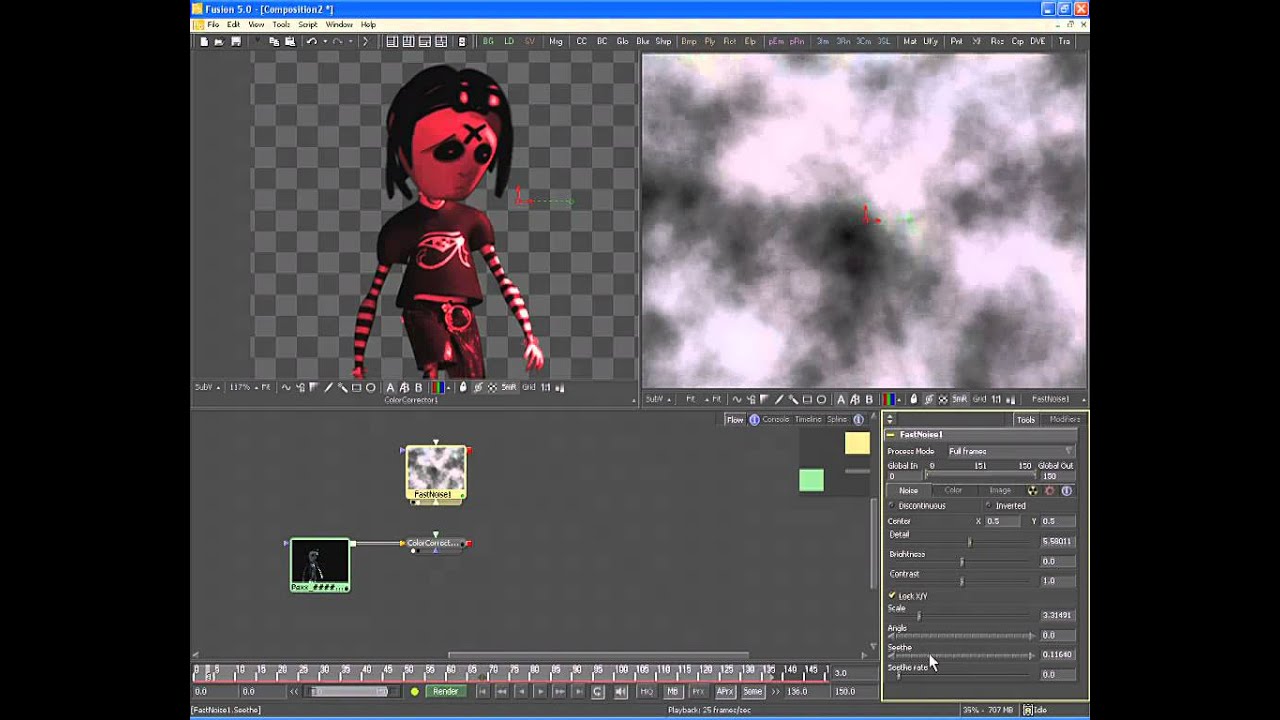Add a CC color corrector tool from toolbar

[581, 41]
